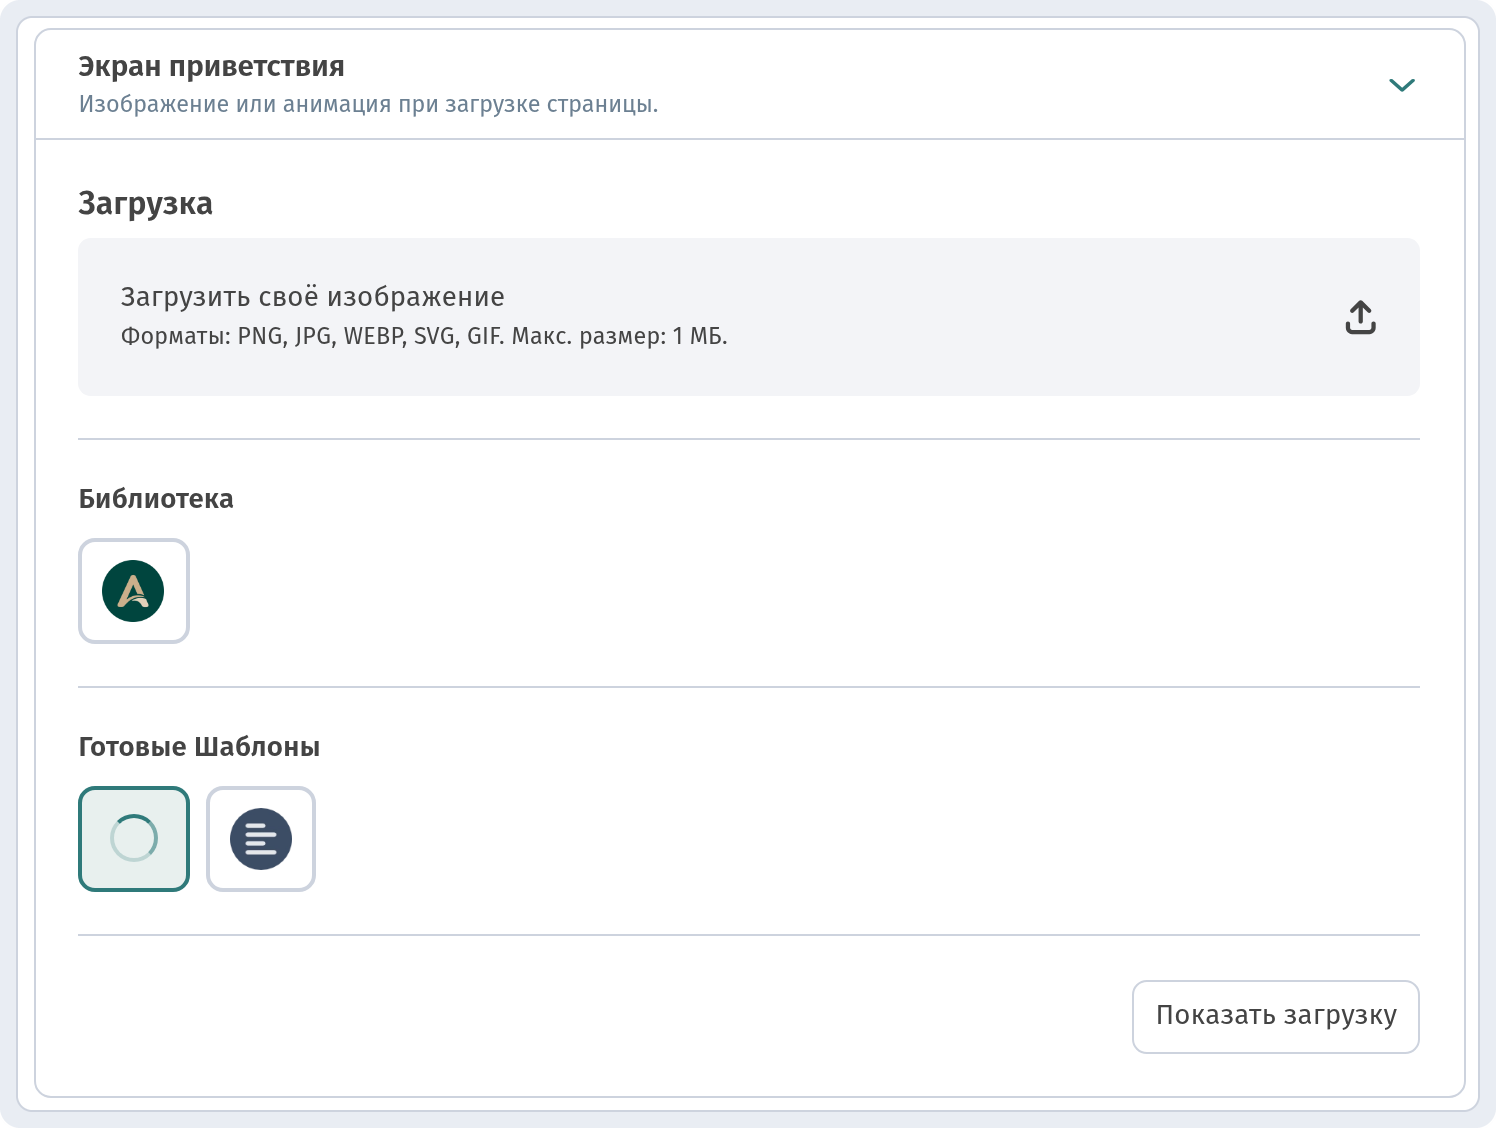The height and width of the screenshot is (1128, 1496).
Task: Collapse the Экран приветствия section chevron
Action: tap(1402, 85)
